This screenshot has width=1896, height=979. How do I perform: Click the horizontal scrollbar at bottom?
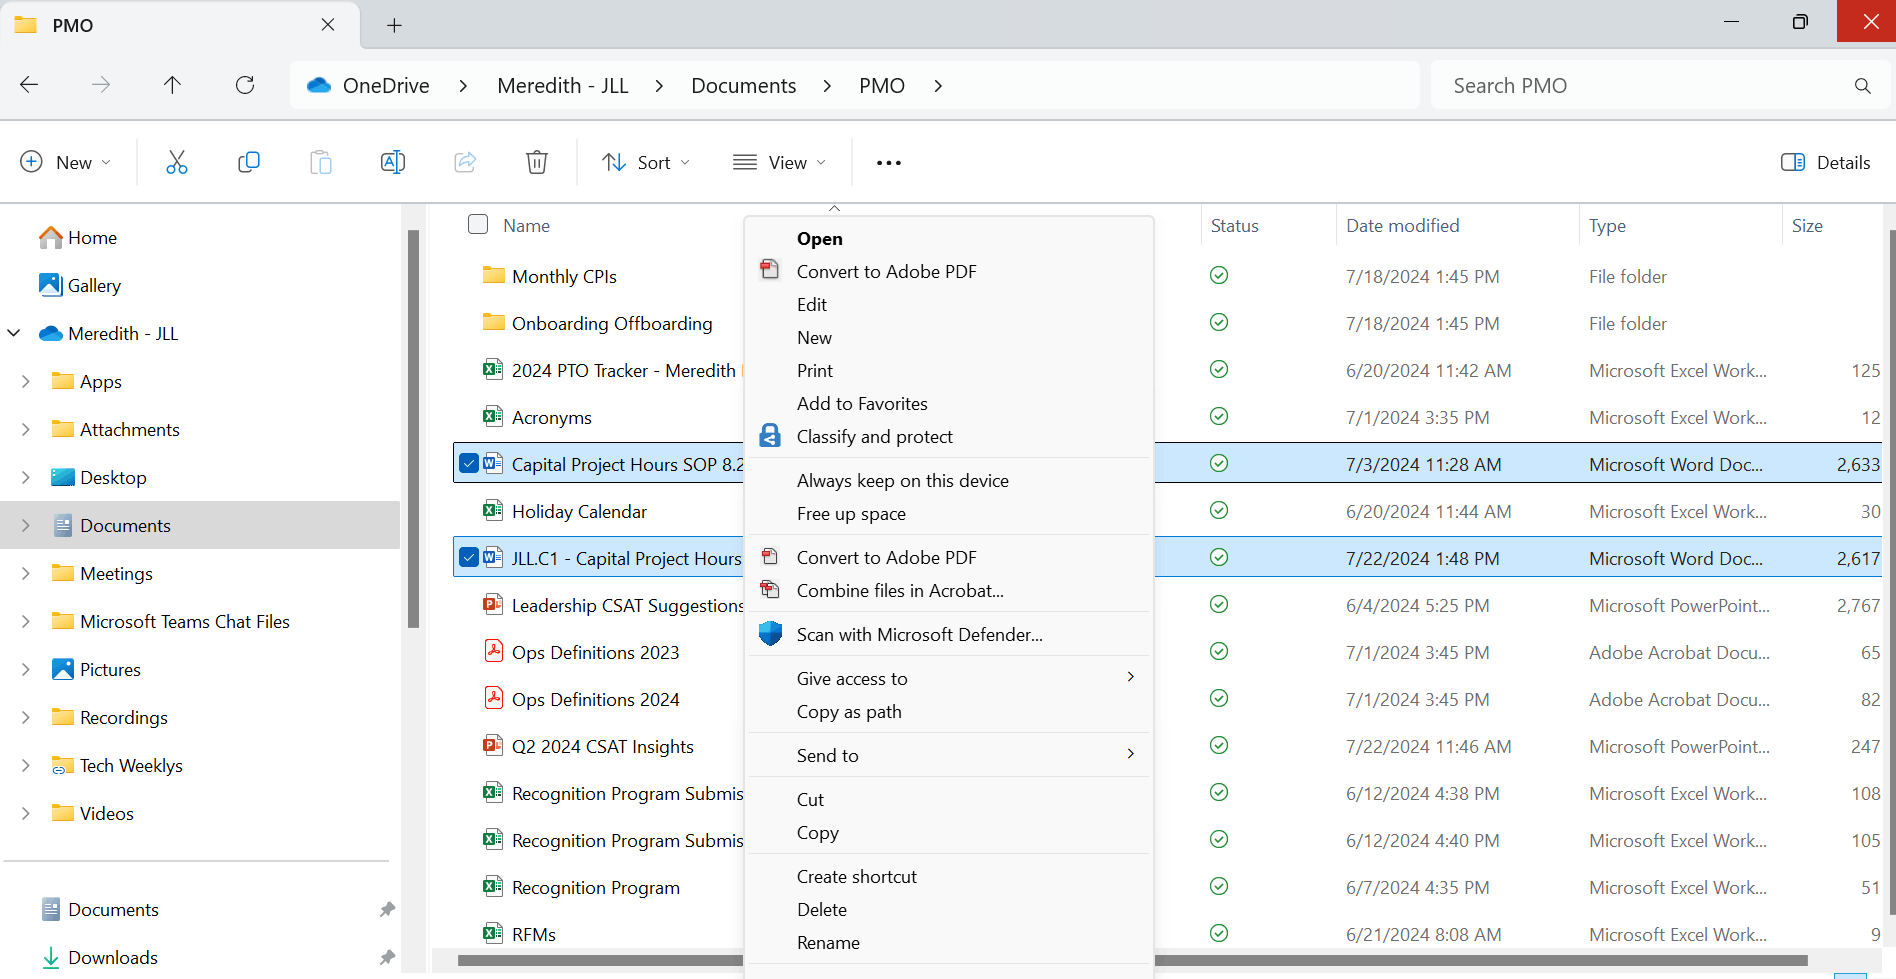tap(1132, 961)
